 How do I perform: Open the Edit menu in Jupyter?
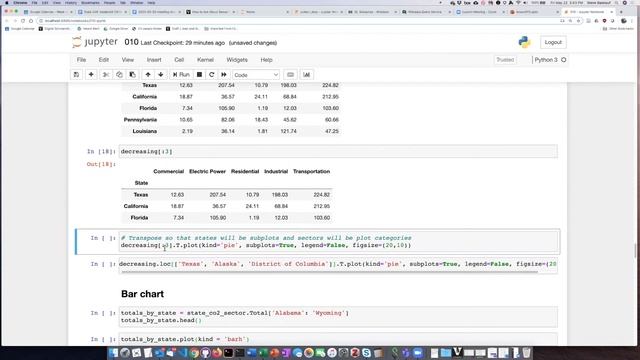click(104, 60)
